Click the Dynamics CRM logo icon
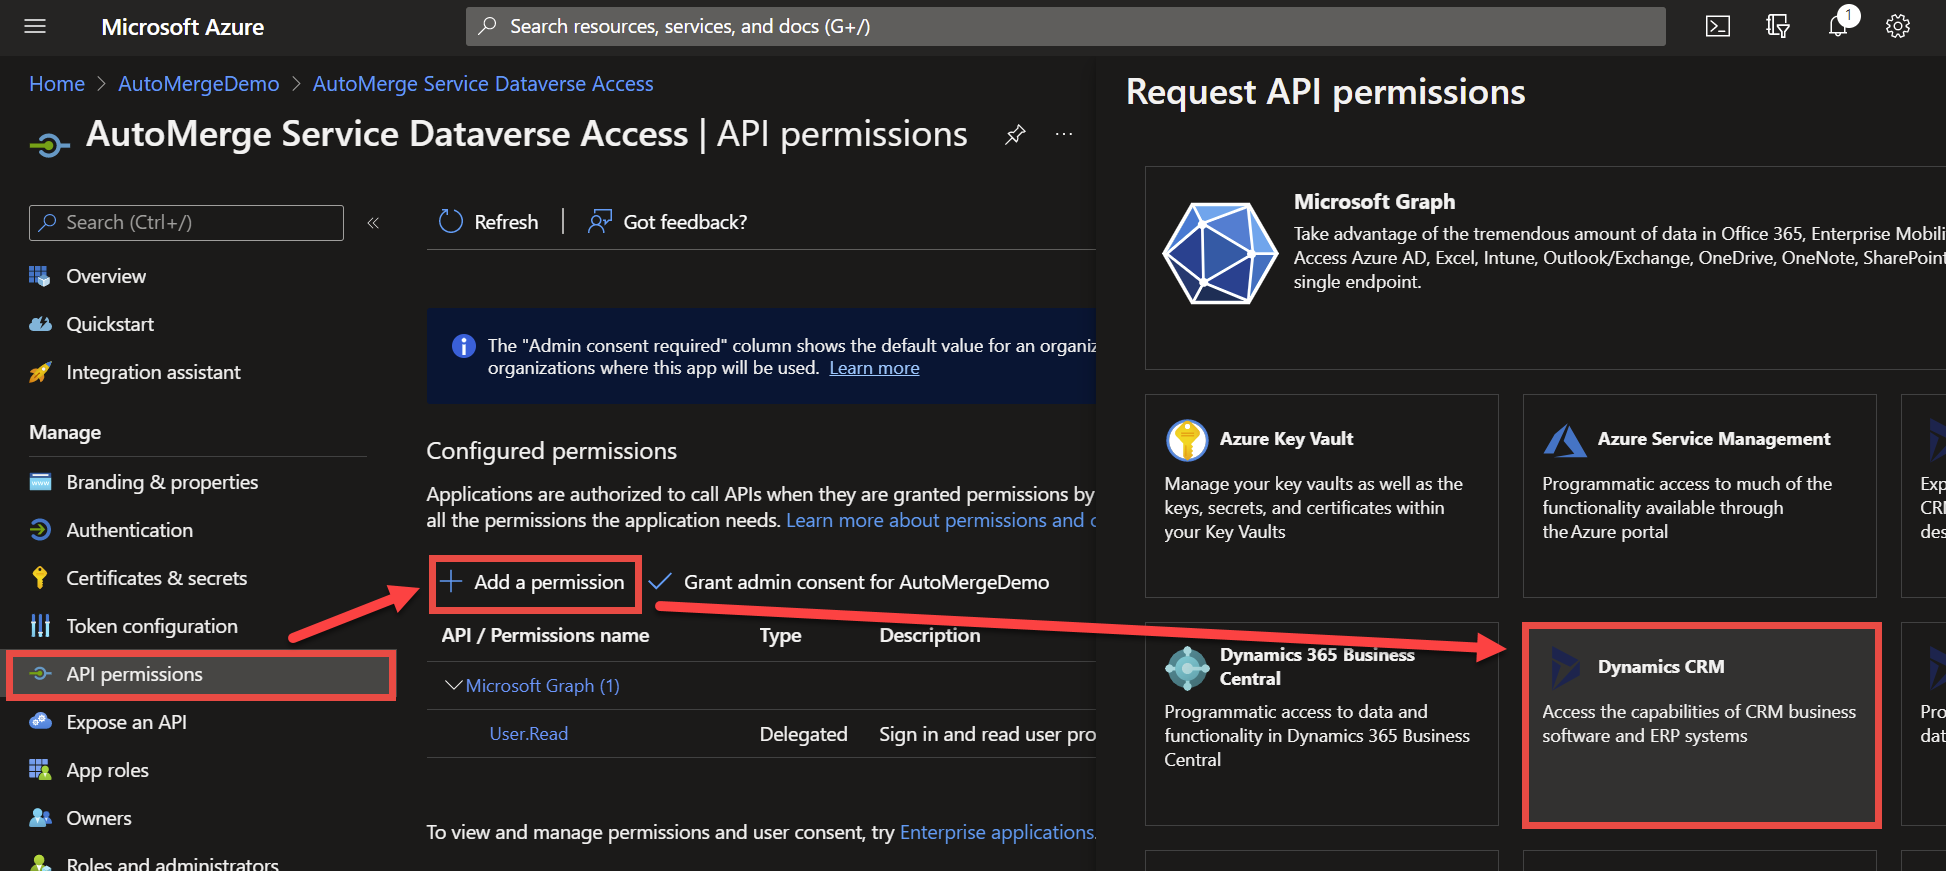Viewport: 1946px width, 871px height. 1565,668
